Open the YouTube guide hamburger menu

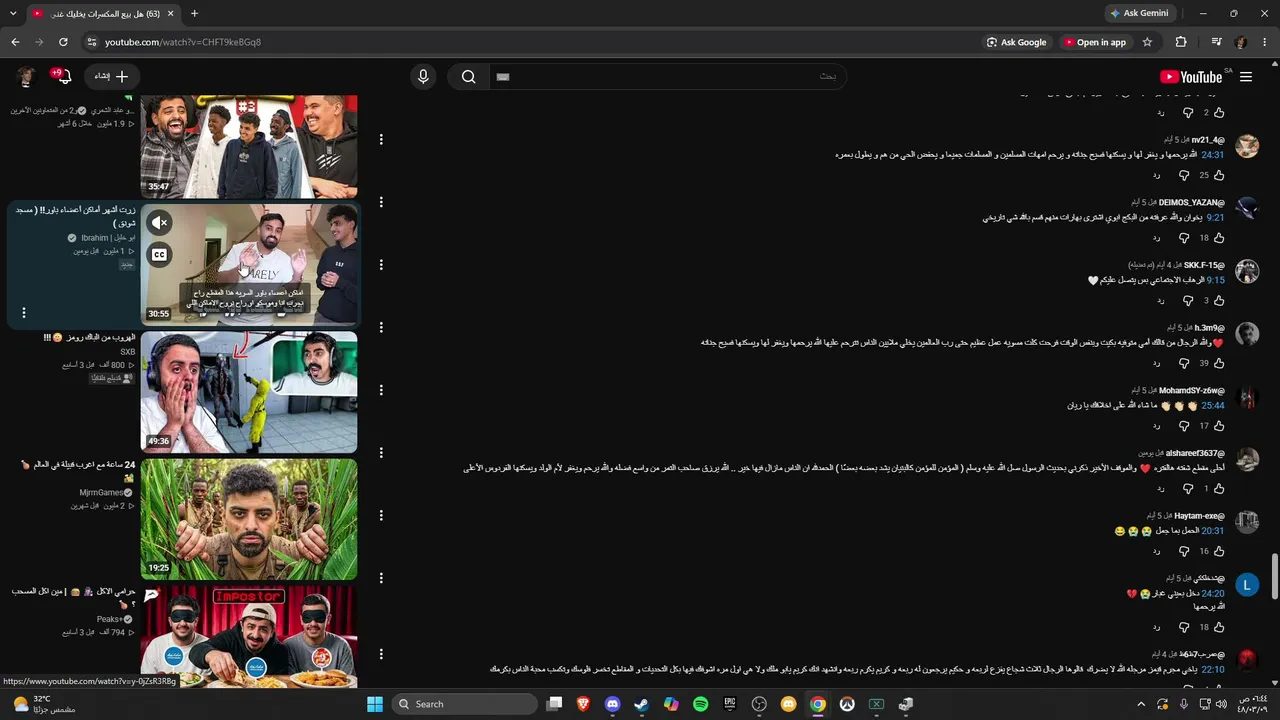[x=1246, y=77]
